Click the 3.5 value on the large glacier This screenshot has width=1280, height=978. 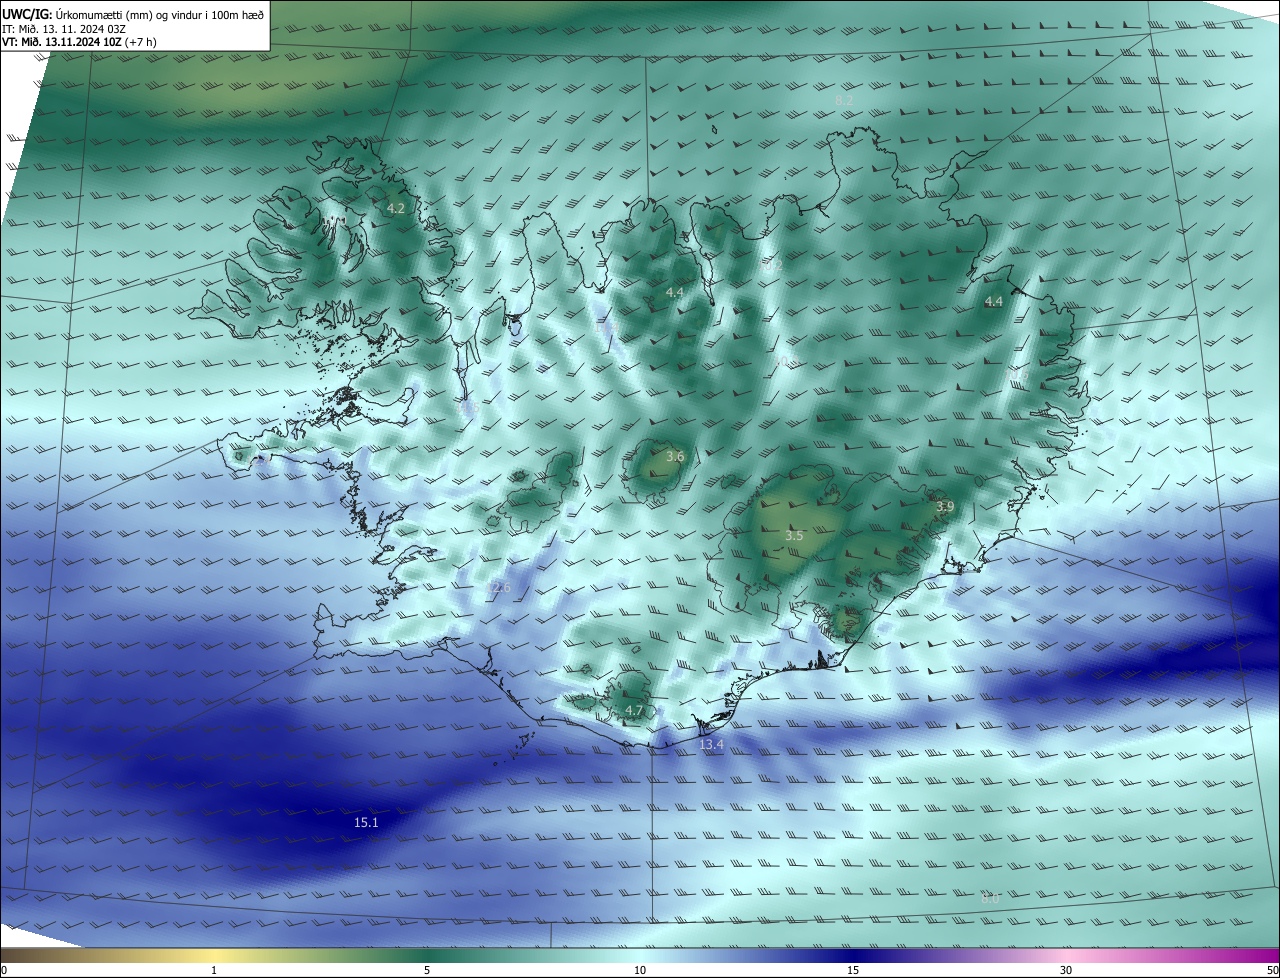tap(794, 536)
